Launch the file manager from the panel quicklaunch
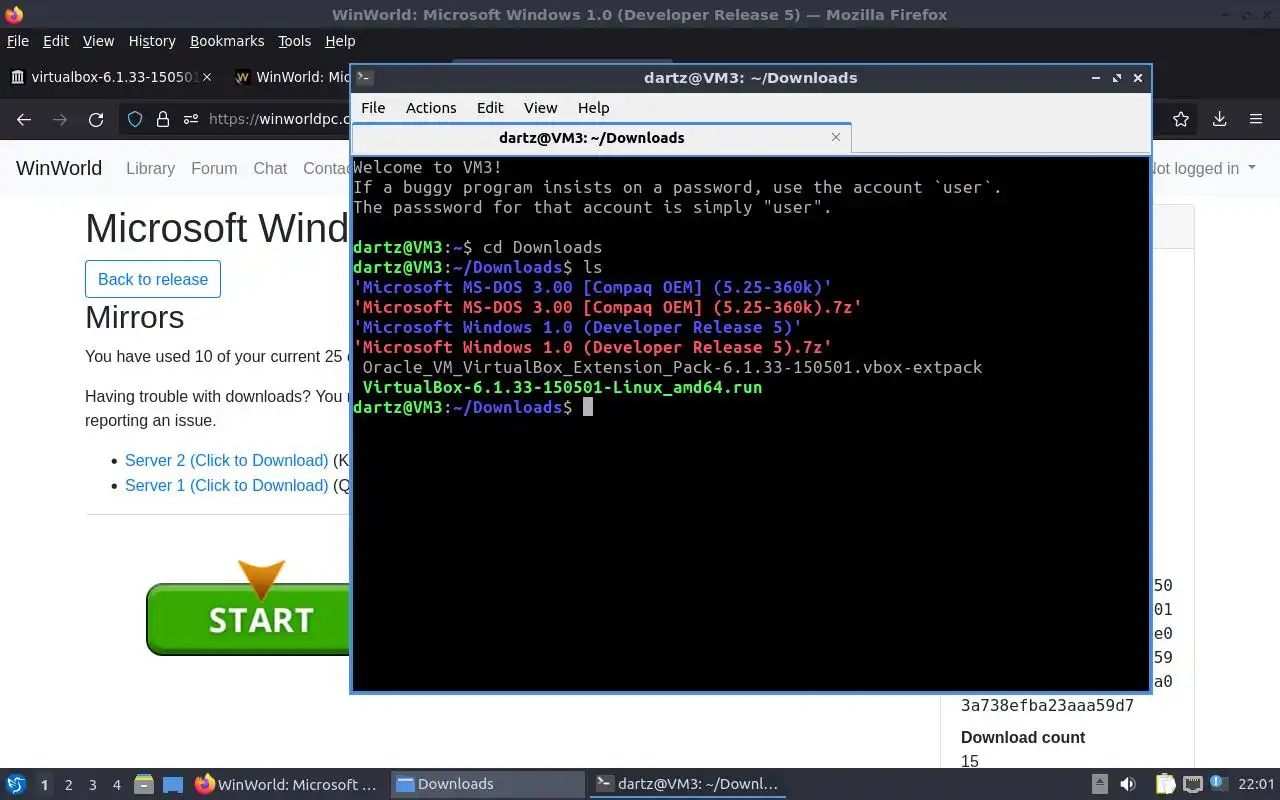 (143, 784)
